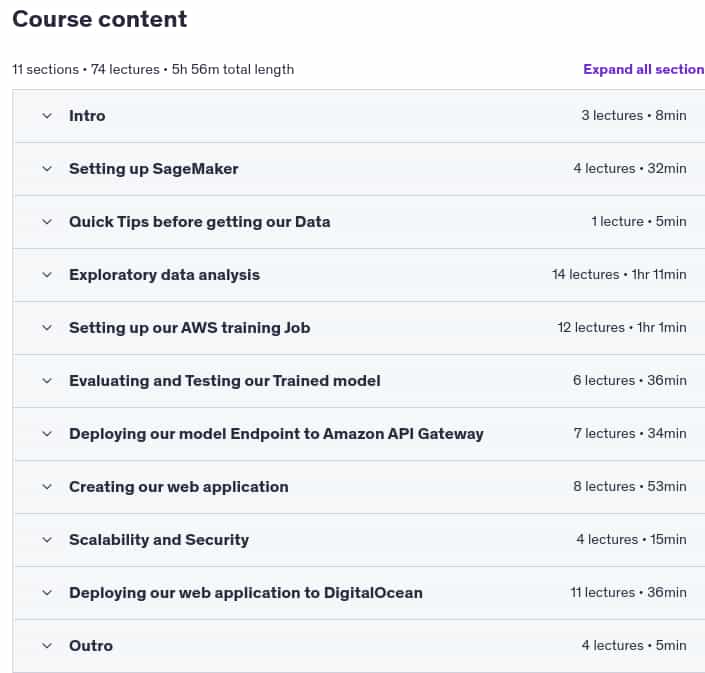Expand Deploying our web application to DigitalOcean chevron
Viewport: 705px width, 673px height.
(47, 593)
